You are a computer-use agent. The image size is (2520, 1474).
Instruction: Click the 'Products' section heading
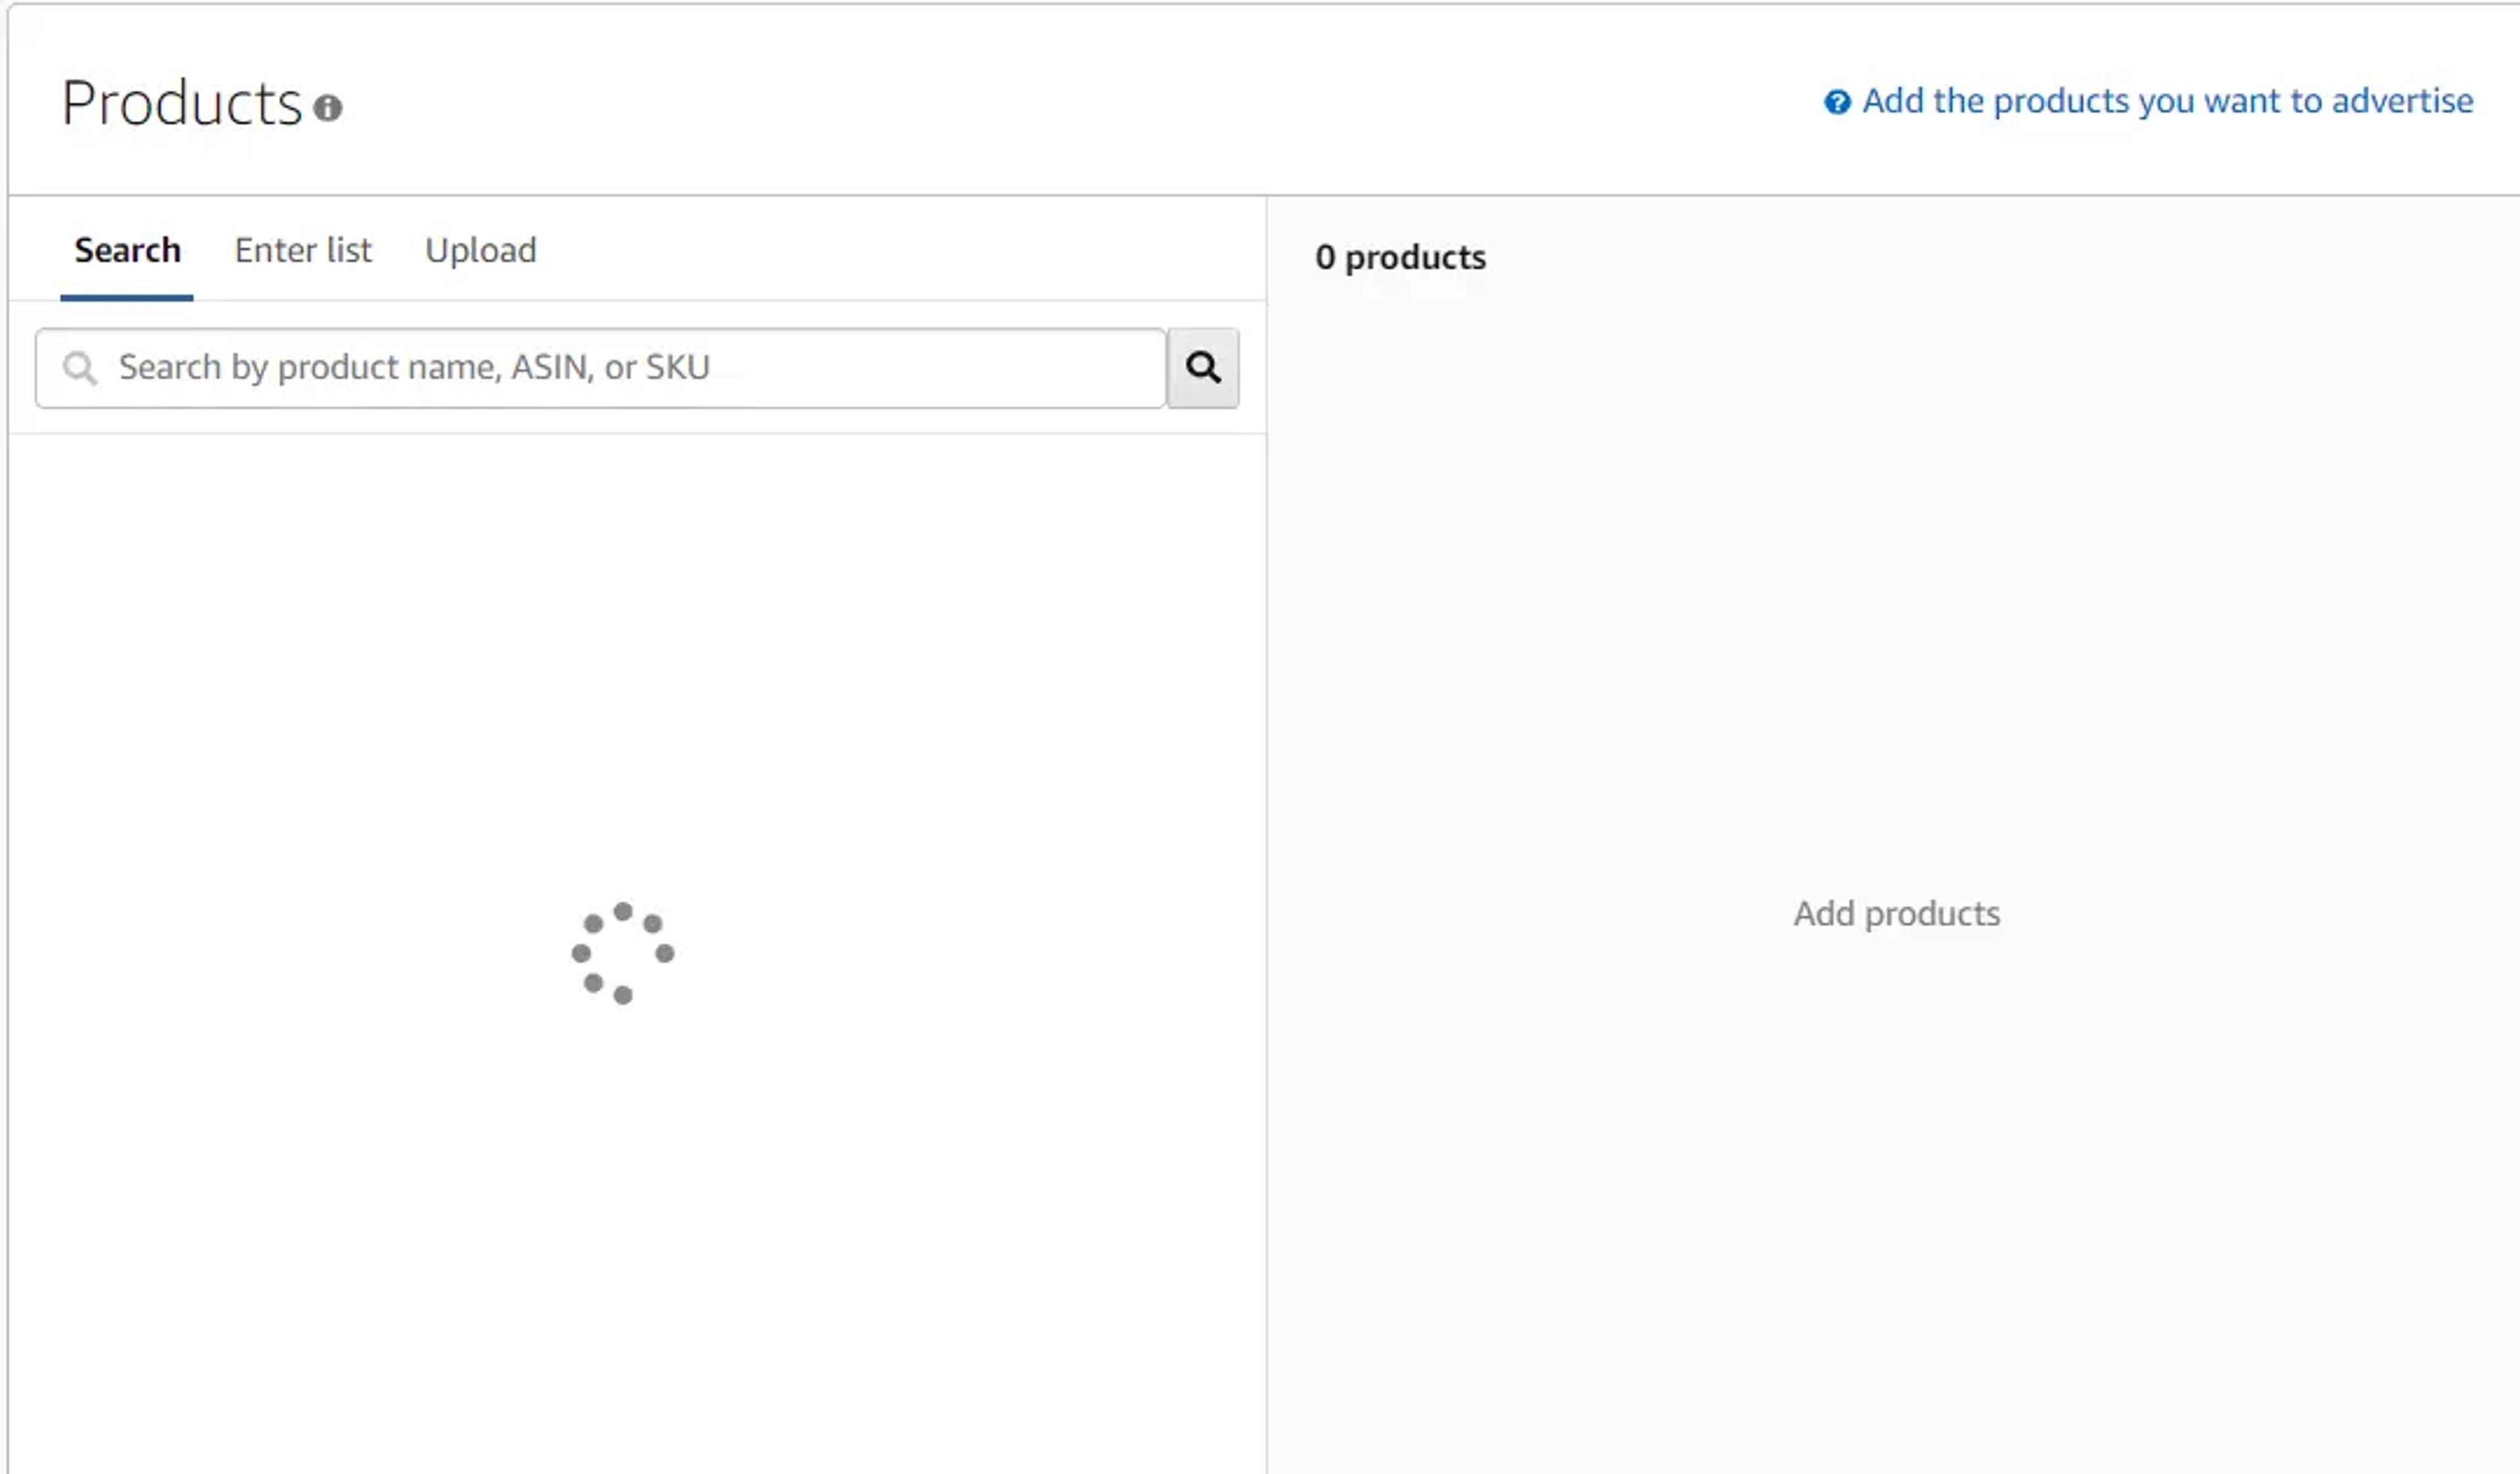(181, 103)
